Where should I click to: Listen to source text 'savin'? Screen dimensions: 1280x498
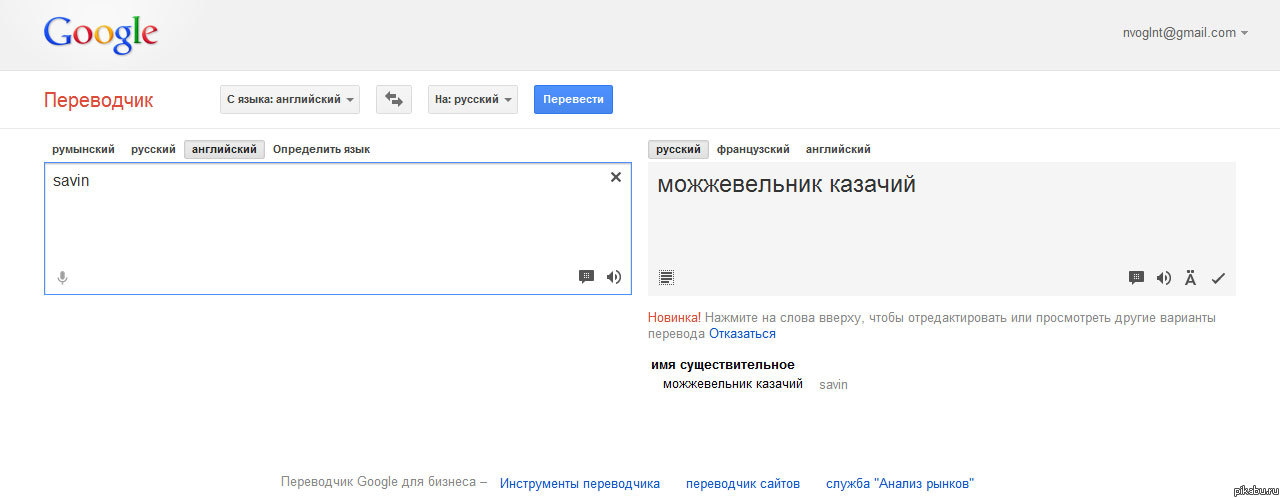tap(613, 277)
